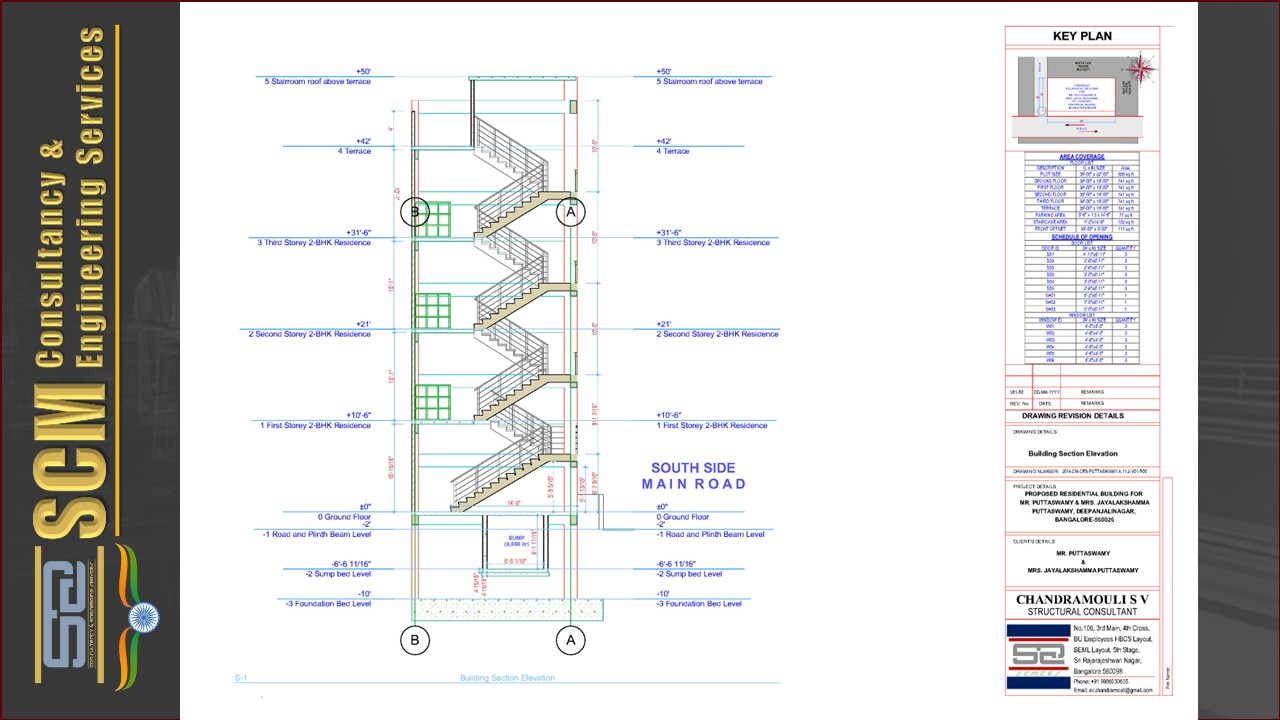Click the AREA COVERAGE table heading
Viewport: 1280px width, 720px height.
click(1082, 157)
